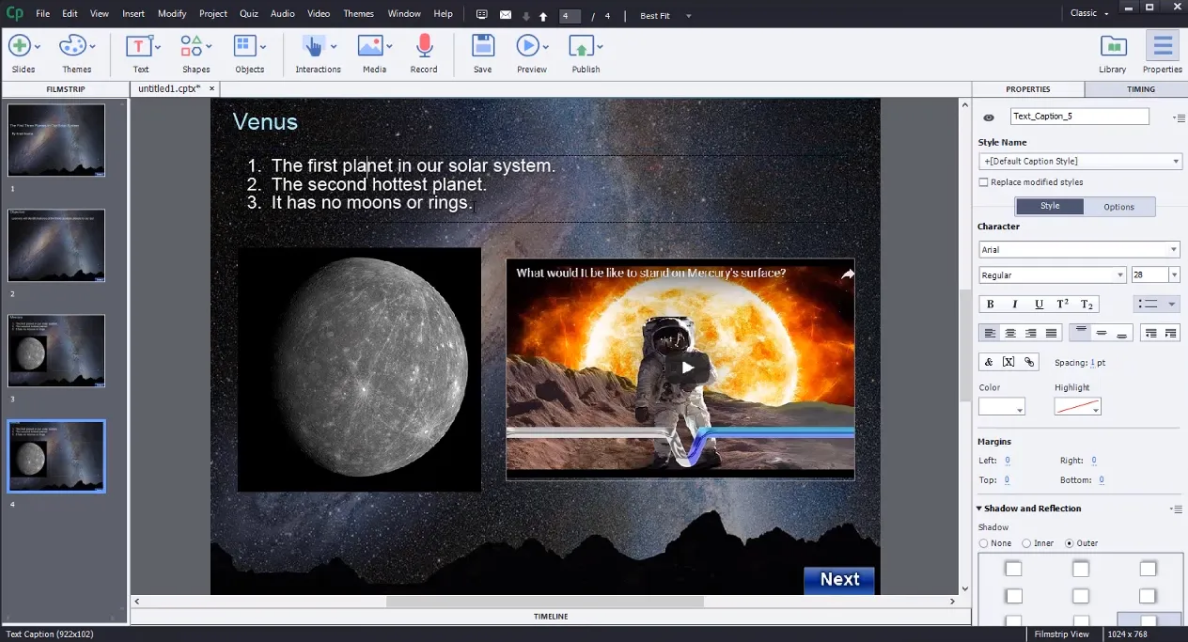Screen dimensions: 1188x642
Task: Increase text indent
Action: click(x=1171, y=334)
